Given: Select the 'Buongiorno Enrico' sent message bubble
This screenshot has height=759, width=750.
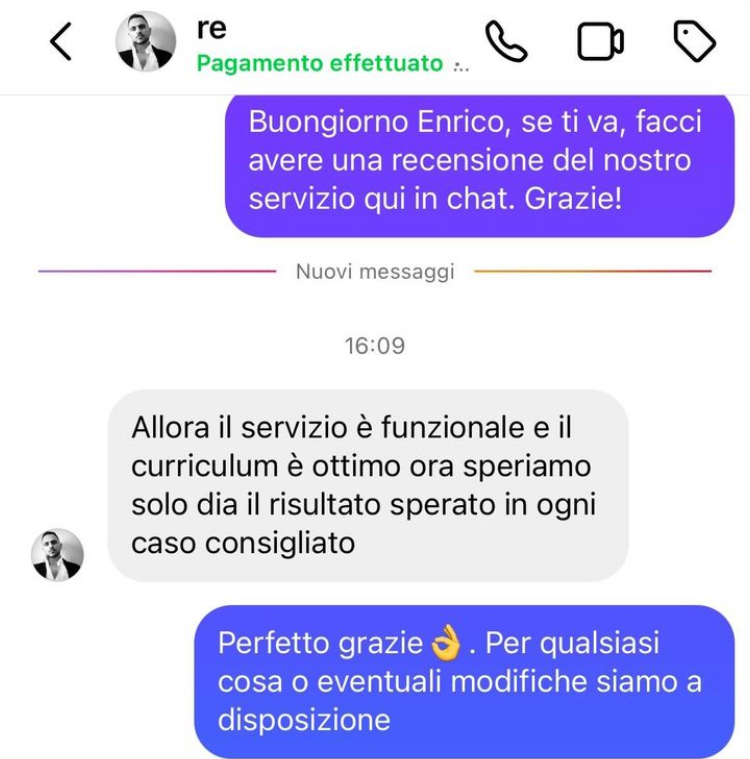Looking at the screenshot, I should pos(479,165).
